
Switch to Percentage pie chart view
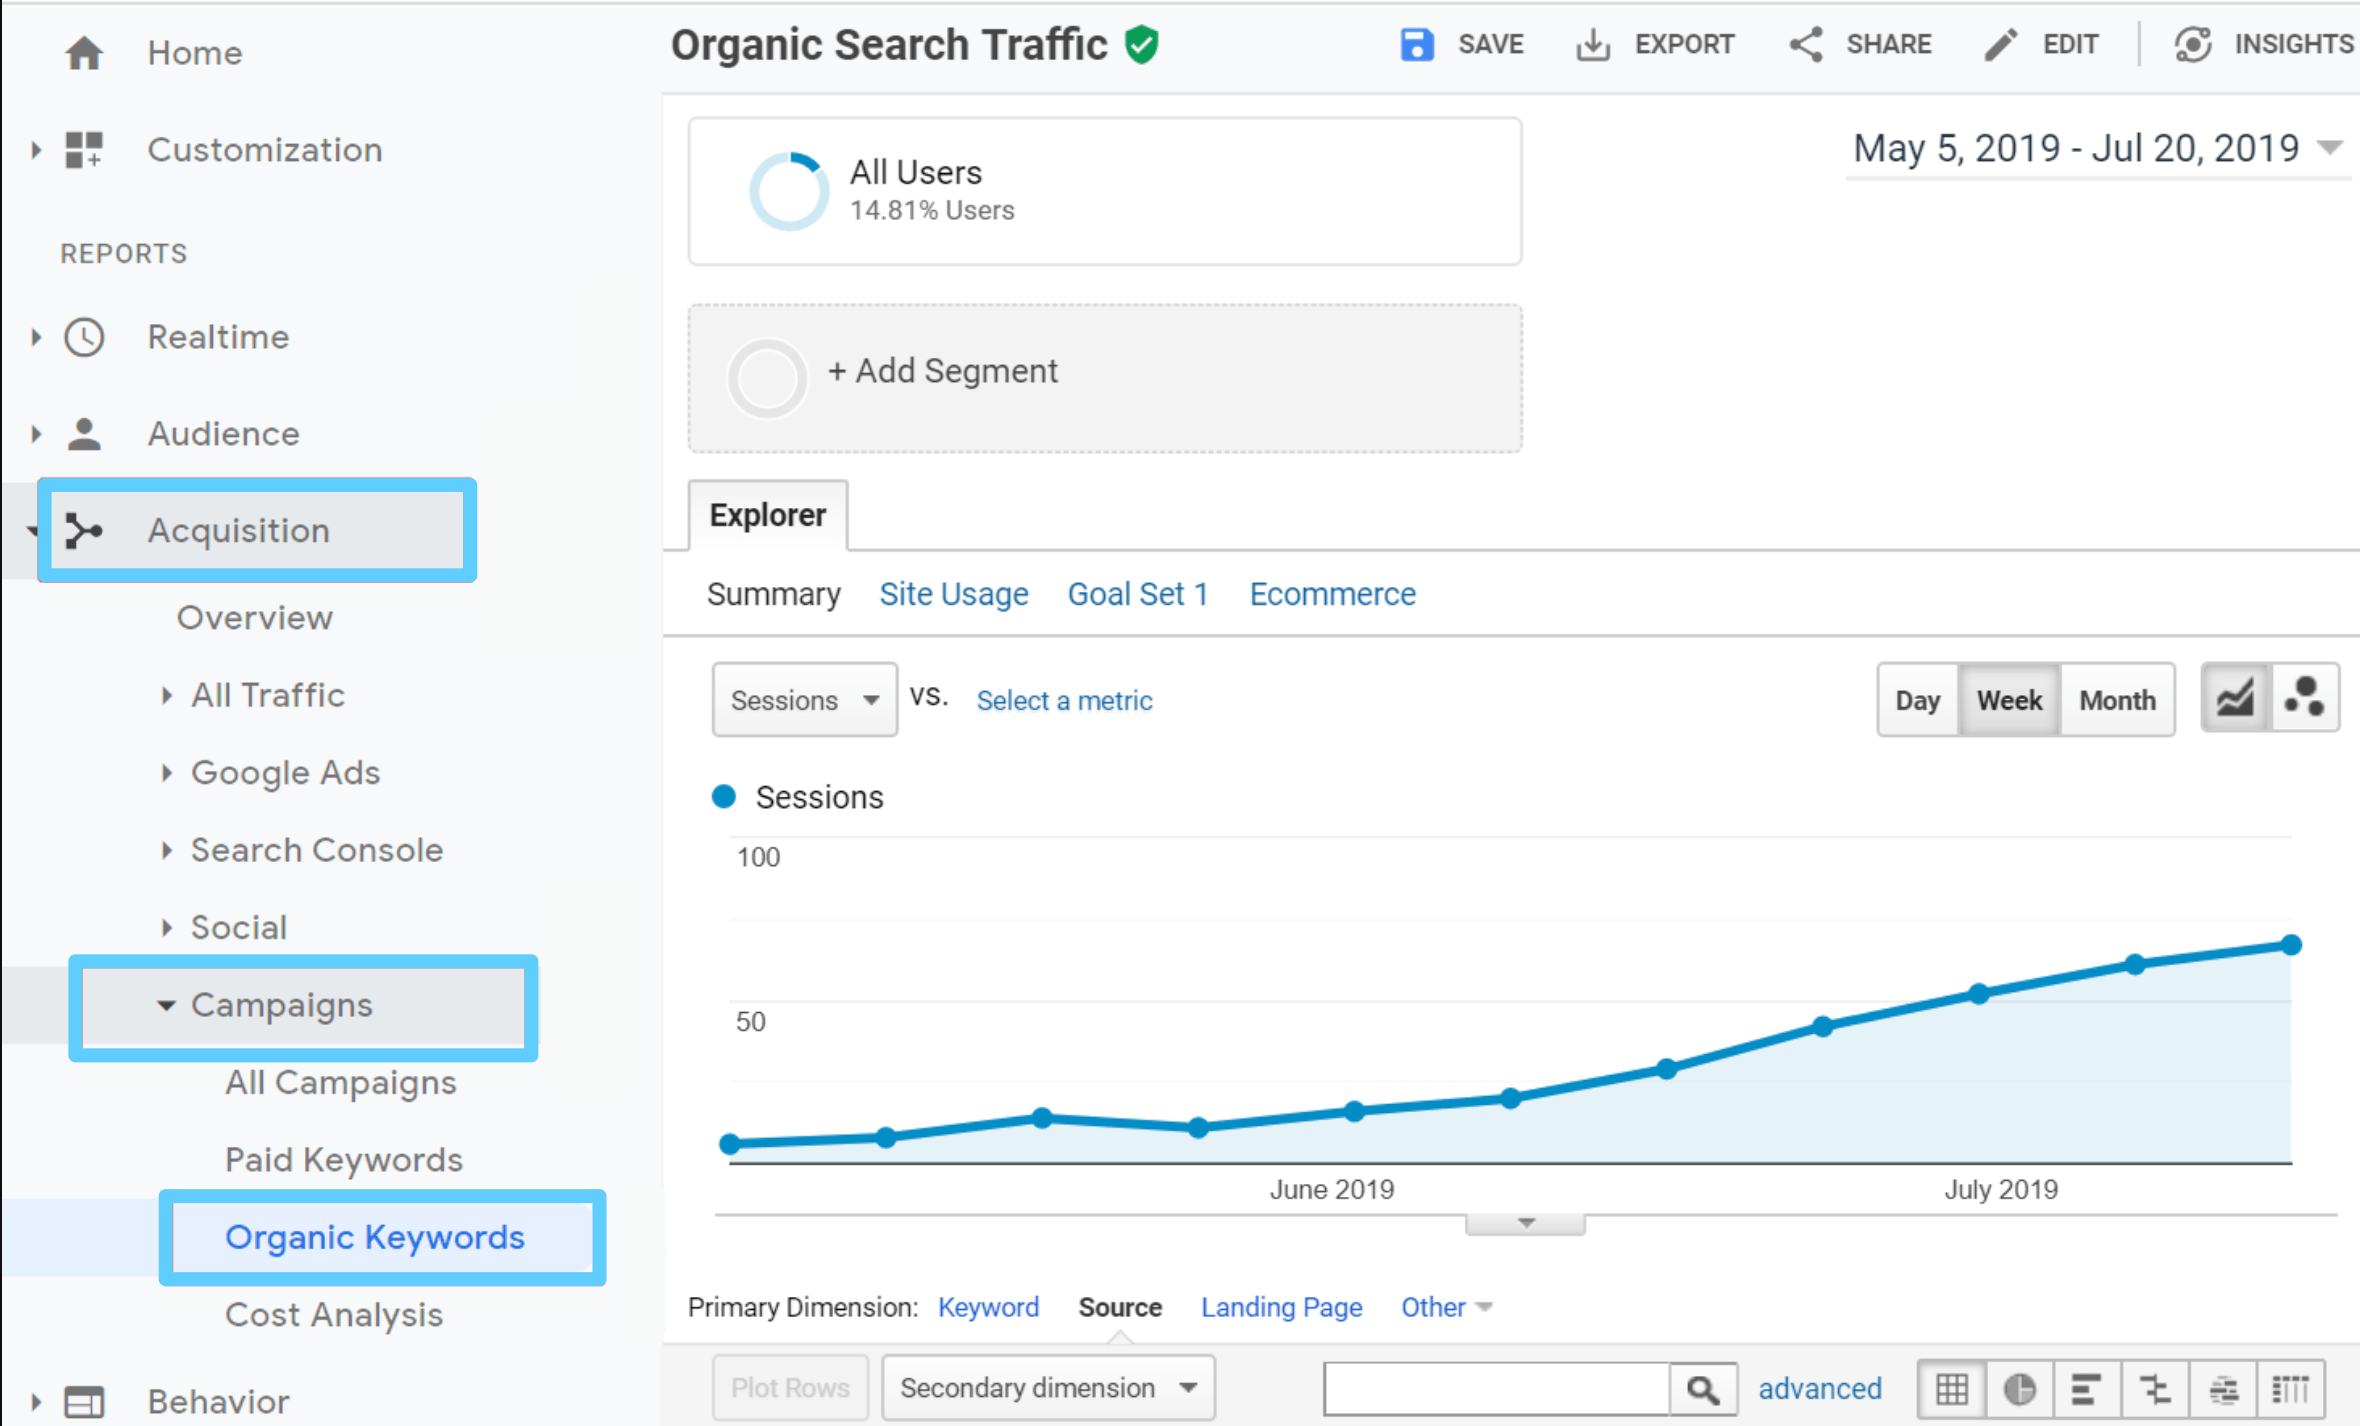(2019, 1389)
